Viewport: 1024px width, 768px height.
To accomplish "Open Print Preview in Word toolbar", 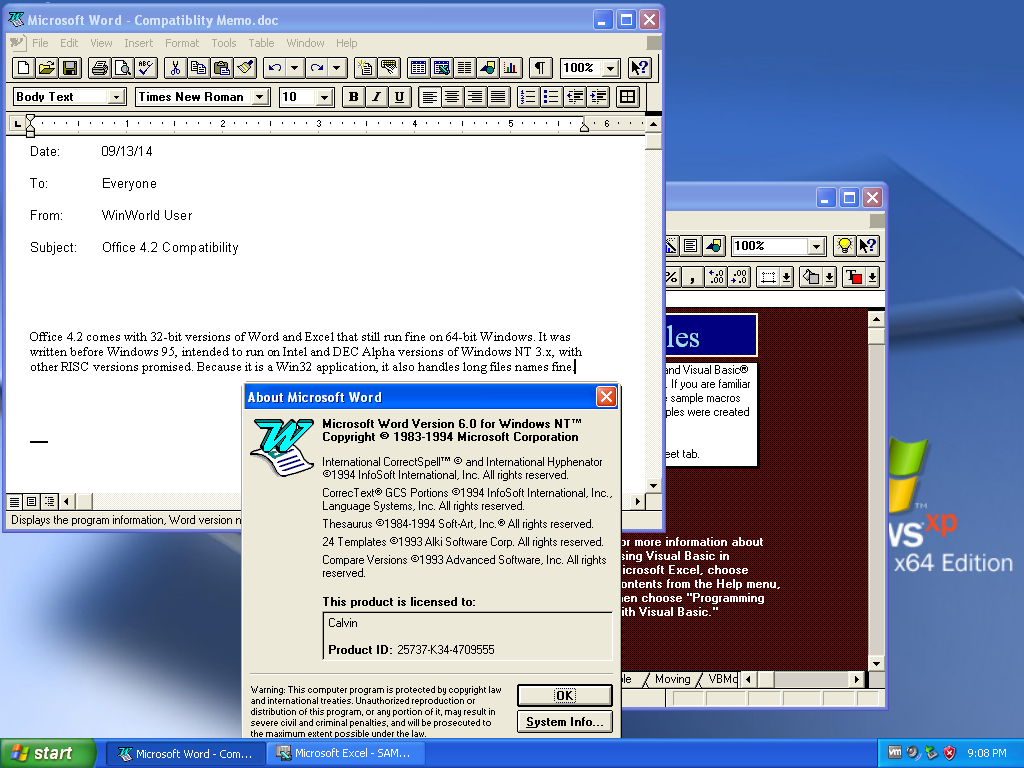I will click(122, 67).
